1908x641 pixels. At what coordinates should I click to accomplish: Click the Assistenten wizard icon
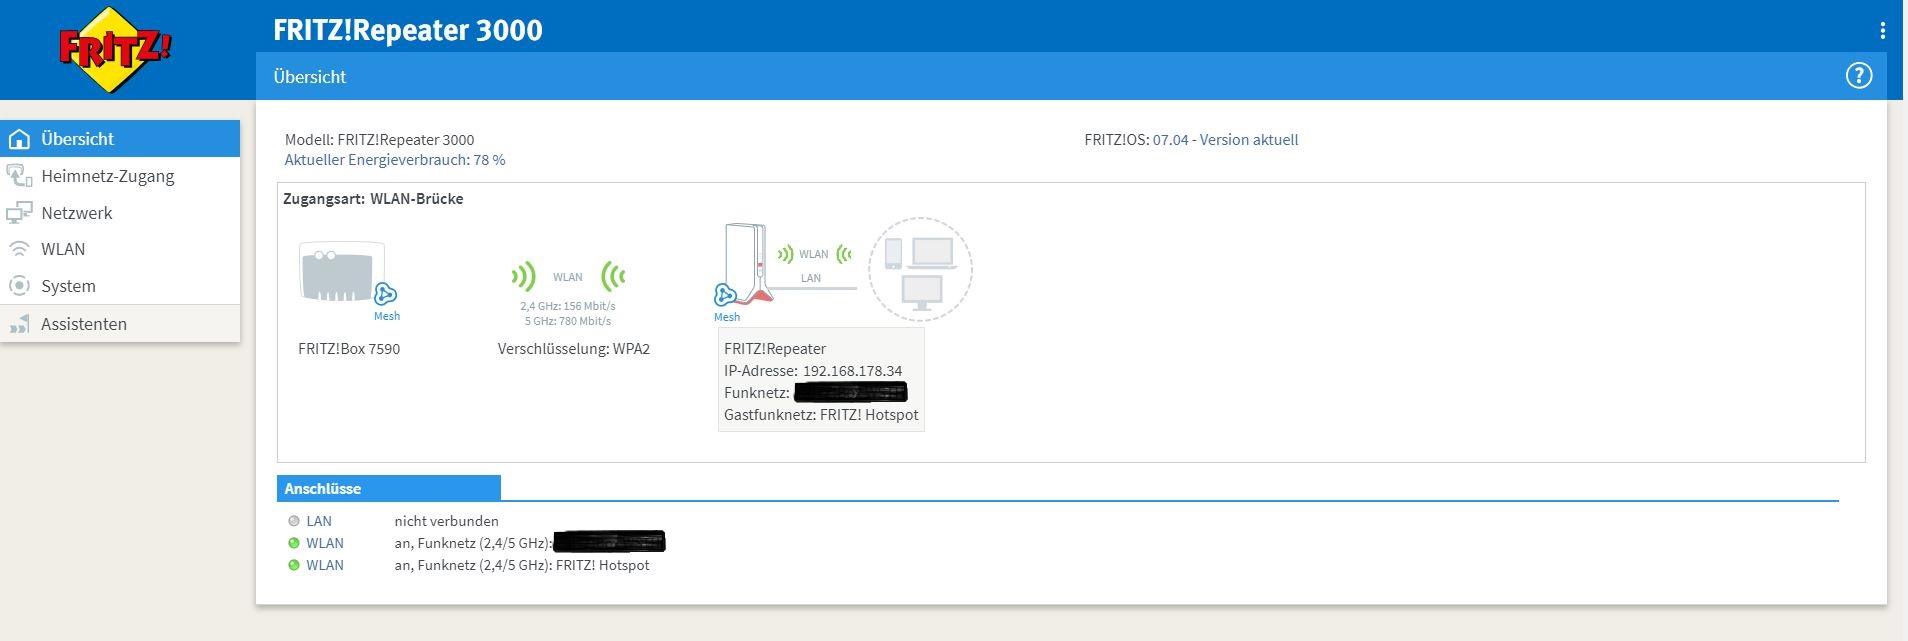point(19,324)
